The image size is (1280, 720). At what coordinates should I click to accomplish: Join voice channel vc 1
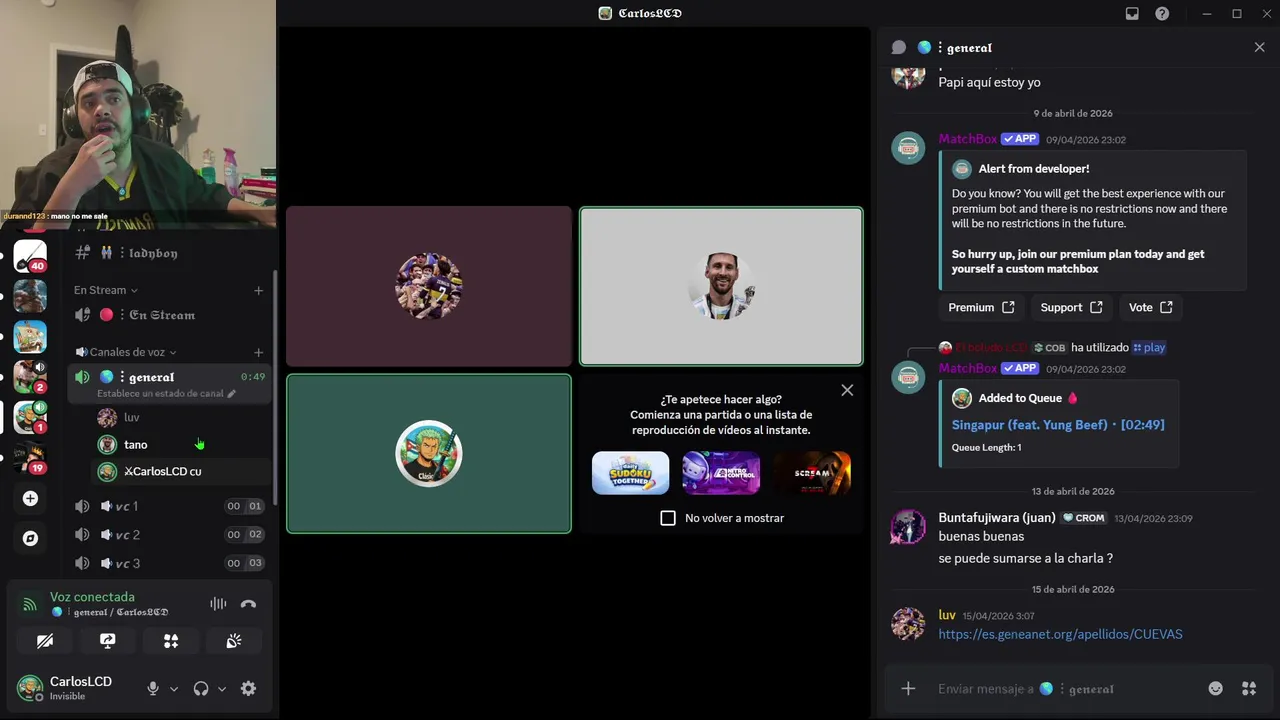(x=170, y=506)
